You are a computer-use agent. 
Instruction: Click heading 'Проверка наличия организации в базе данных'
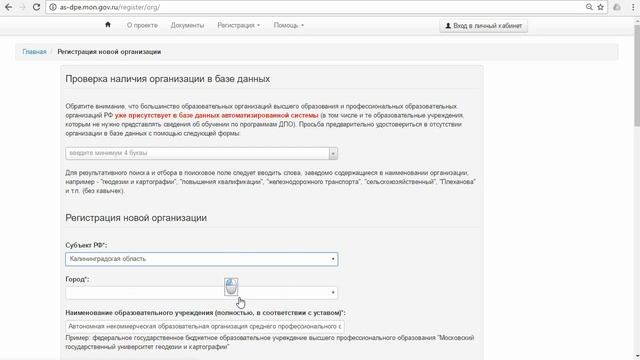[x=168, y=79]
